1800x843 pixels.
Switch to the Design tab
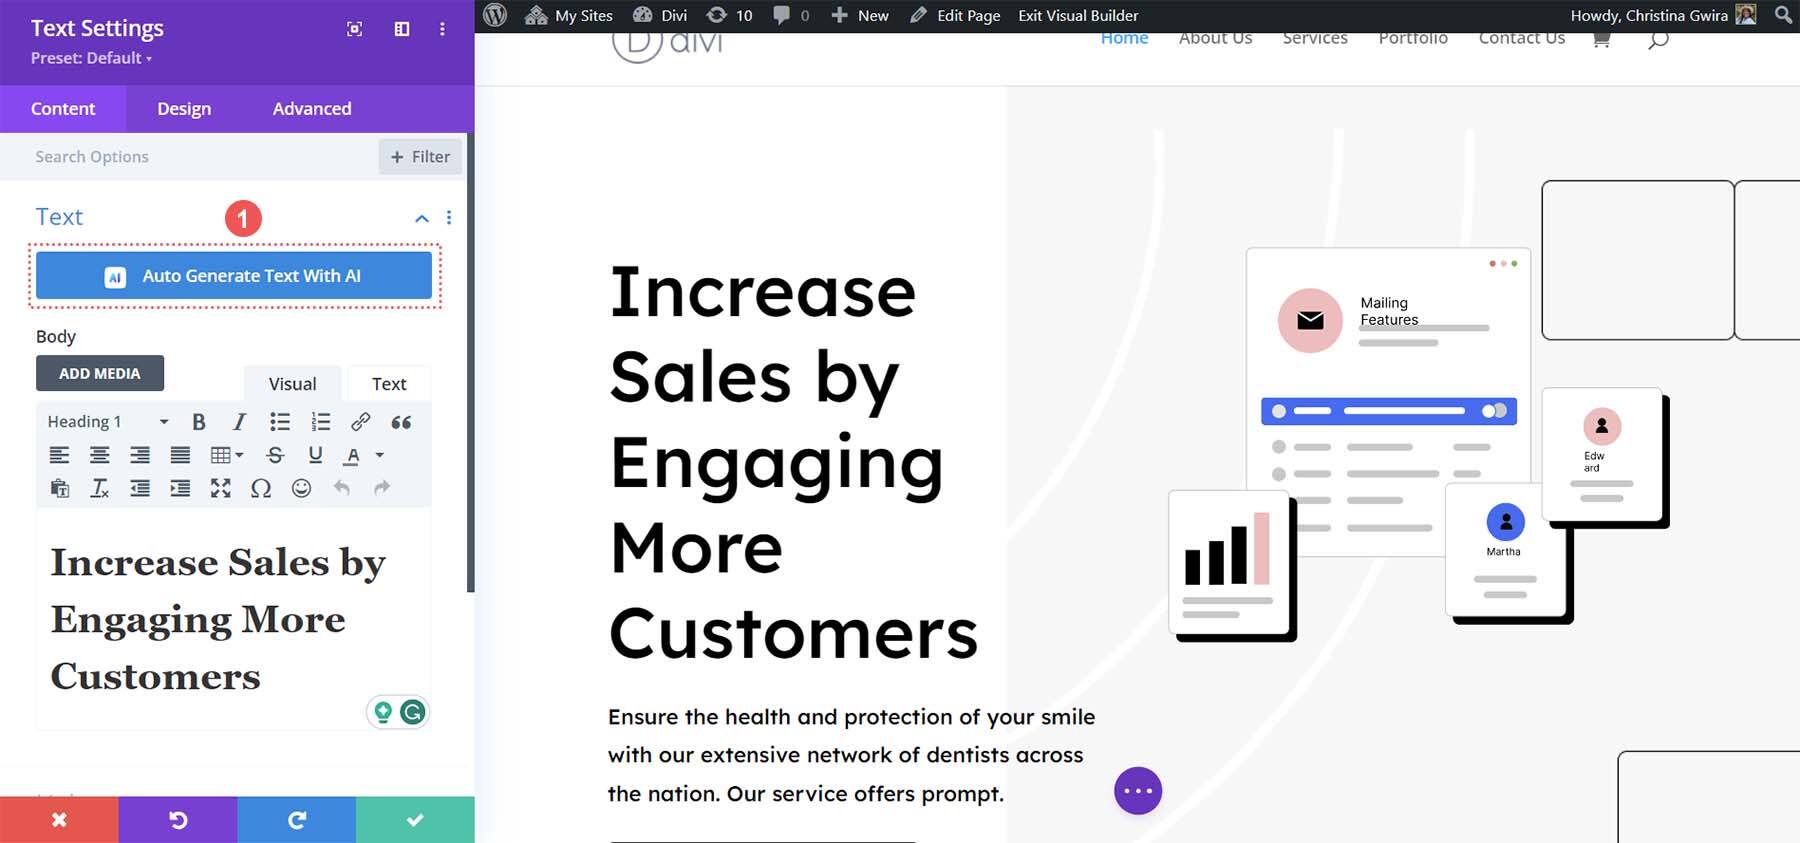(184, 109)
